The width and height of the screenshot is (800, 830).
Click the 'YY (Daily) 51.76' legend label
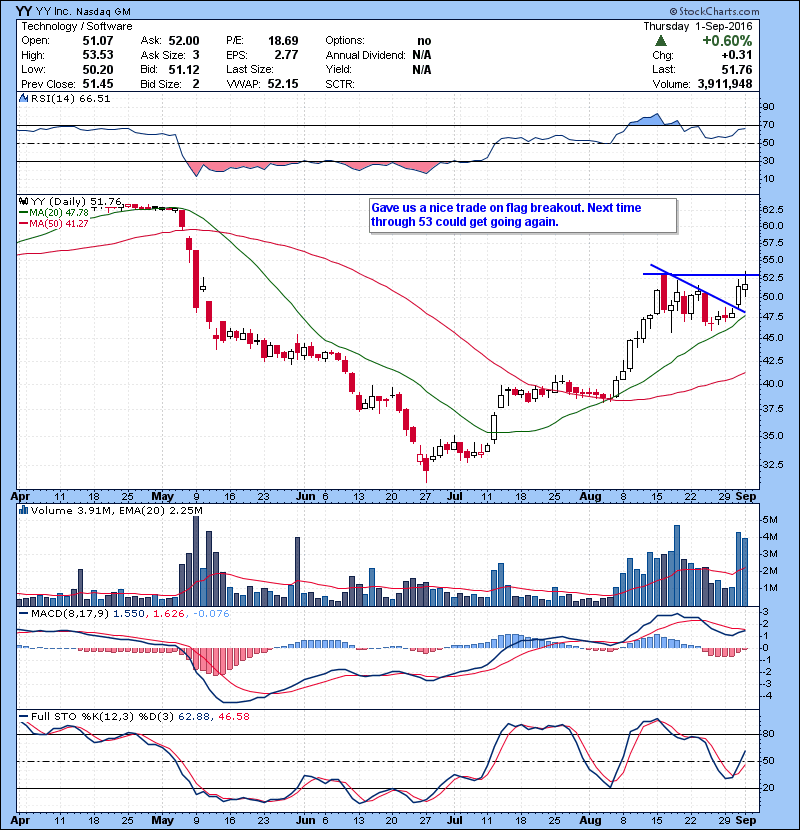(x=76, y=201)
